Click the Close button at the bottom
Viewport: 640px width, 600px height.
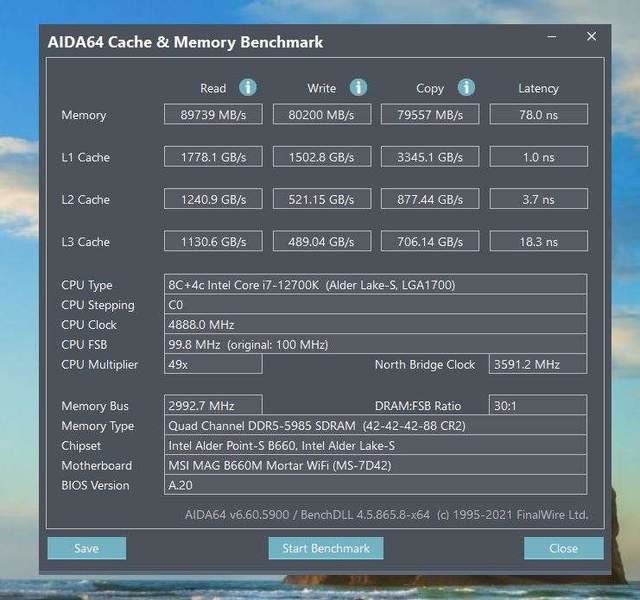click(x=564, y=548)
